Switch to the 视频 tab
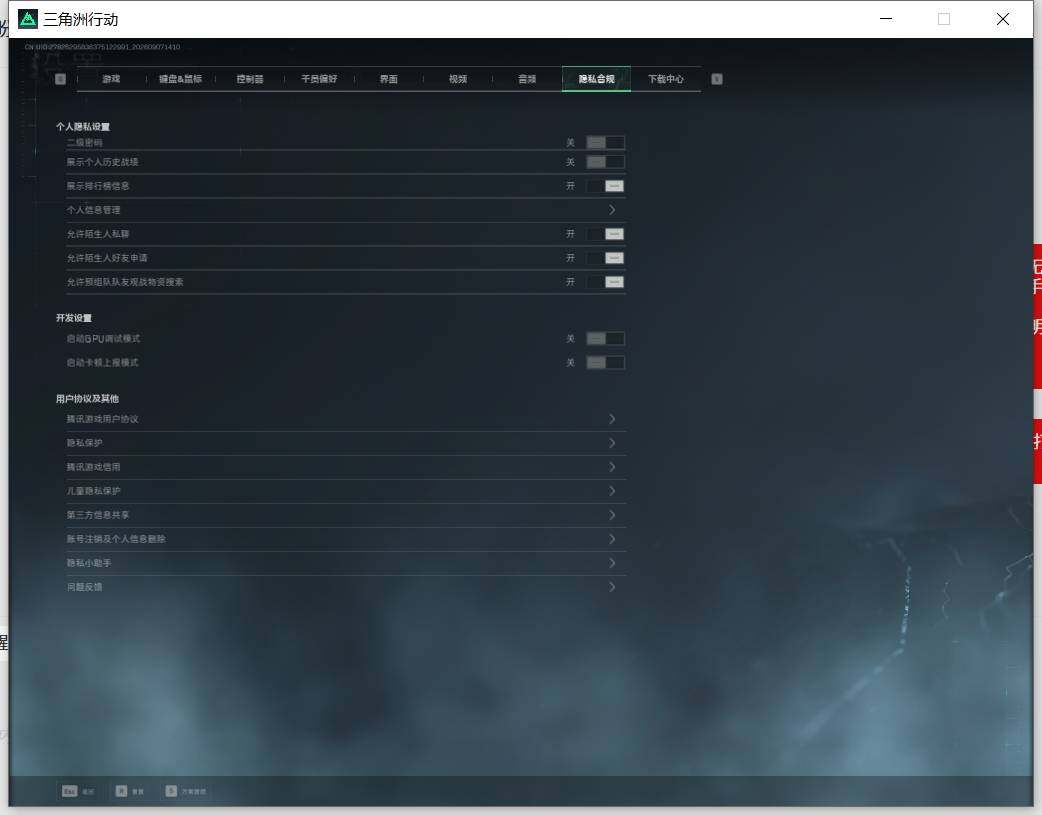This screenshot has height=815, width=1042. tap(458, 79)
